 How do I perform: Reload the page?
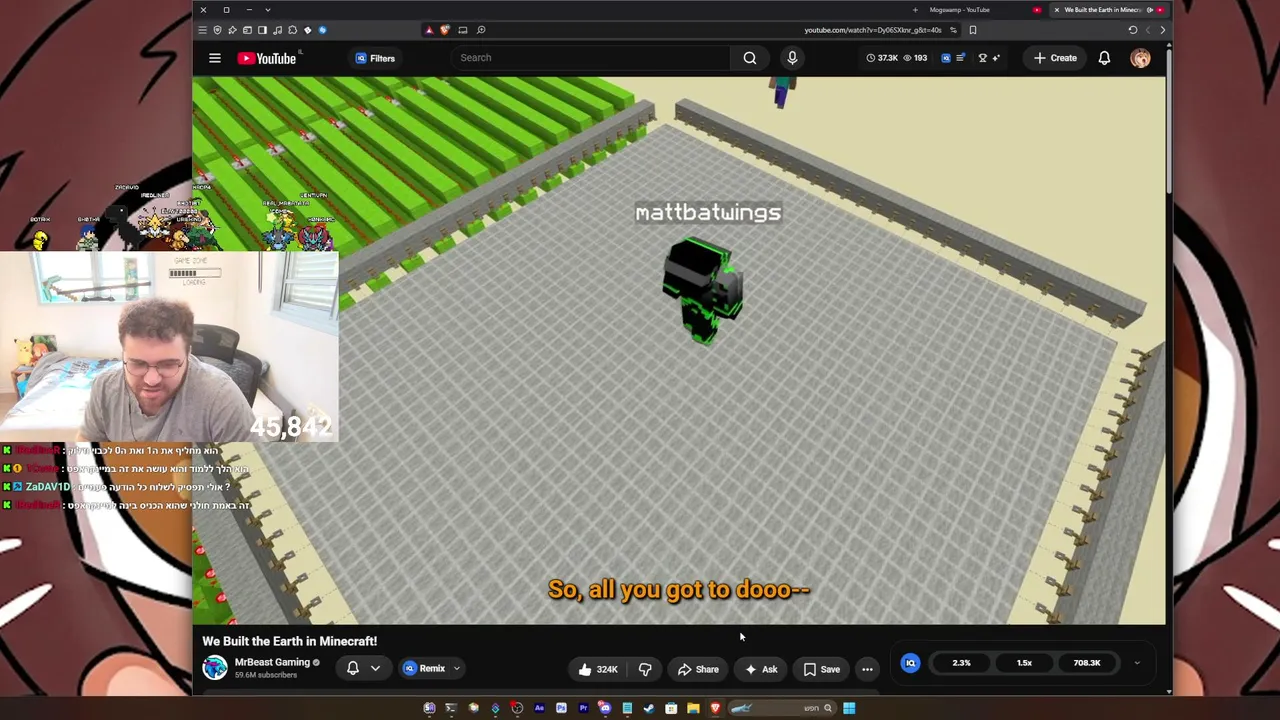1133,30
